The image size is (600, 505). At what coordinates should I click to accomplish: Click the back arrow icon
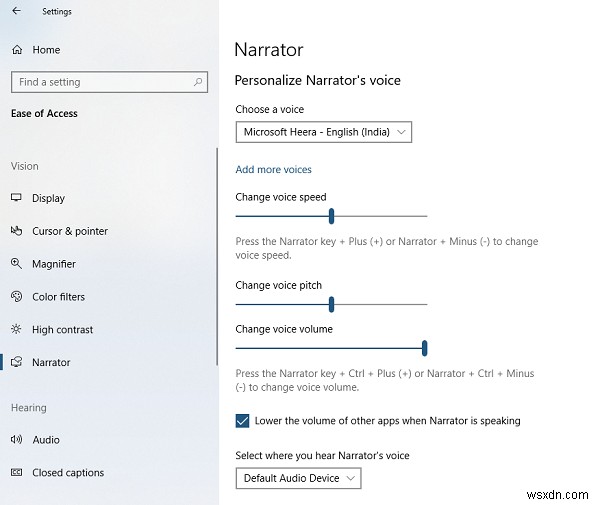(16, 12)
